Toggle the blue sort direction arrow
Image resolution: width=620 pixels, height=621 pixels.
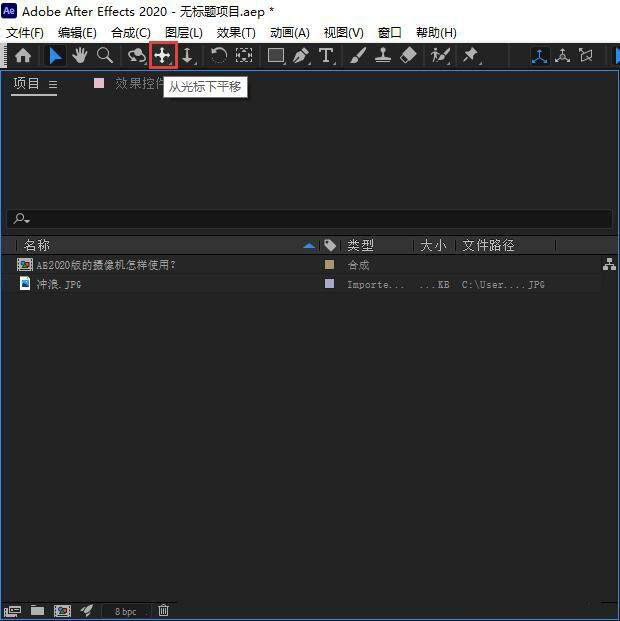point(309,246)
